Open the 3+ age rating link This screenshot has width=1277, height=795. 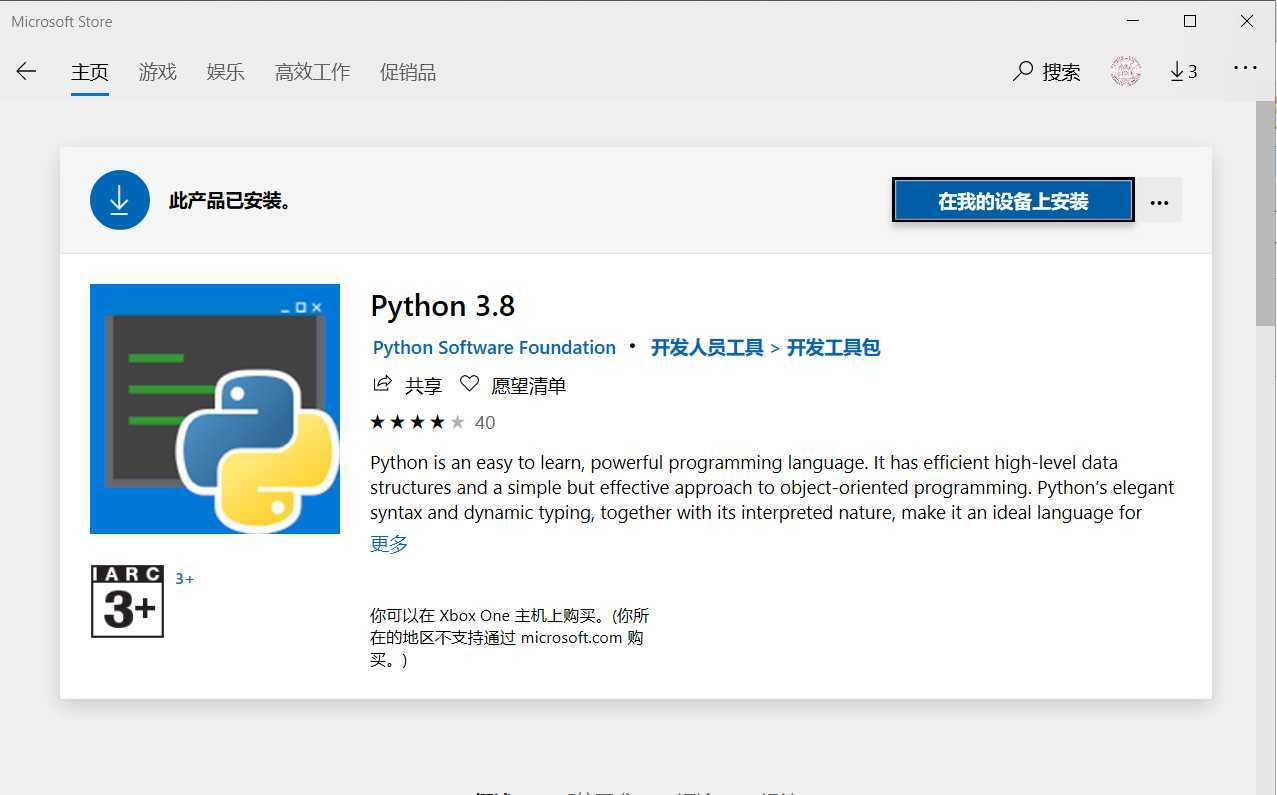tap(185, 578)
